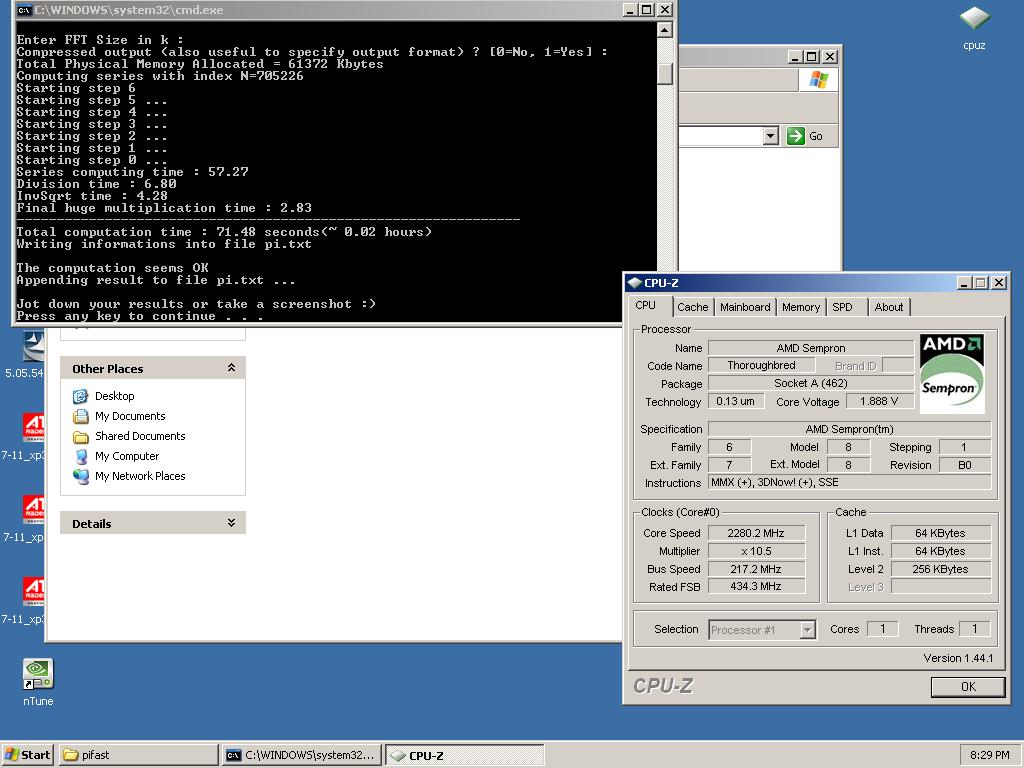
Task: Switch to cmd.exe taskbar item
Action: (x=300, y=755)
